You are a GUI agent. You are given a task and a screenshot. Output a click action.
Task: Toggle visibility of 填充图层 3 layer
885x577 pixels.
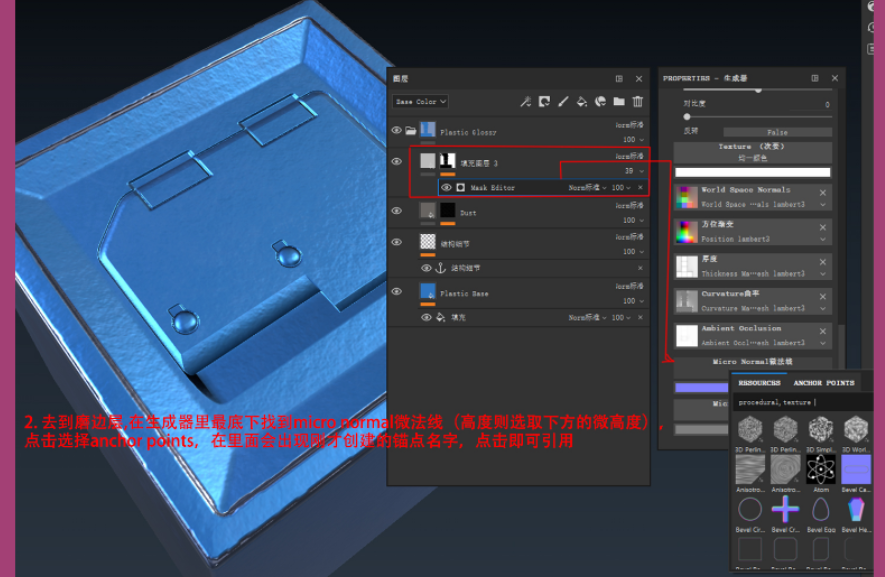click(397, 161)
